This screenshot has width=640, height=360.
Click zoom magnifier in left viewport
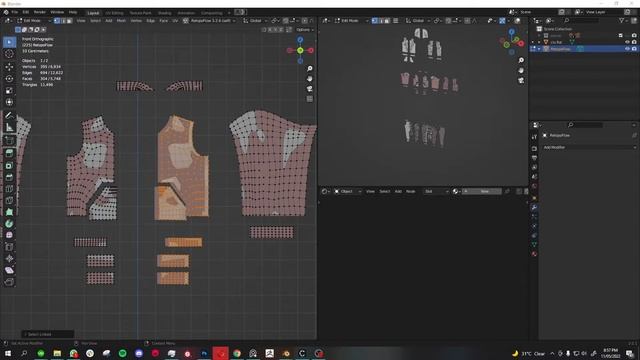pos(310,69)
